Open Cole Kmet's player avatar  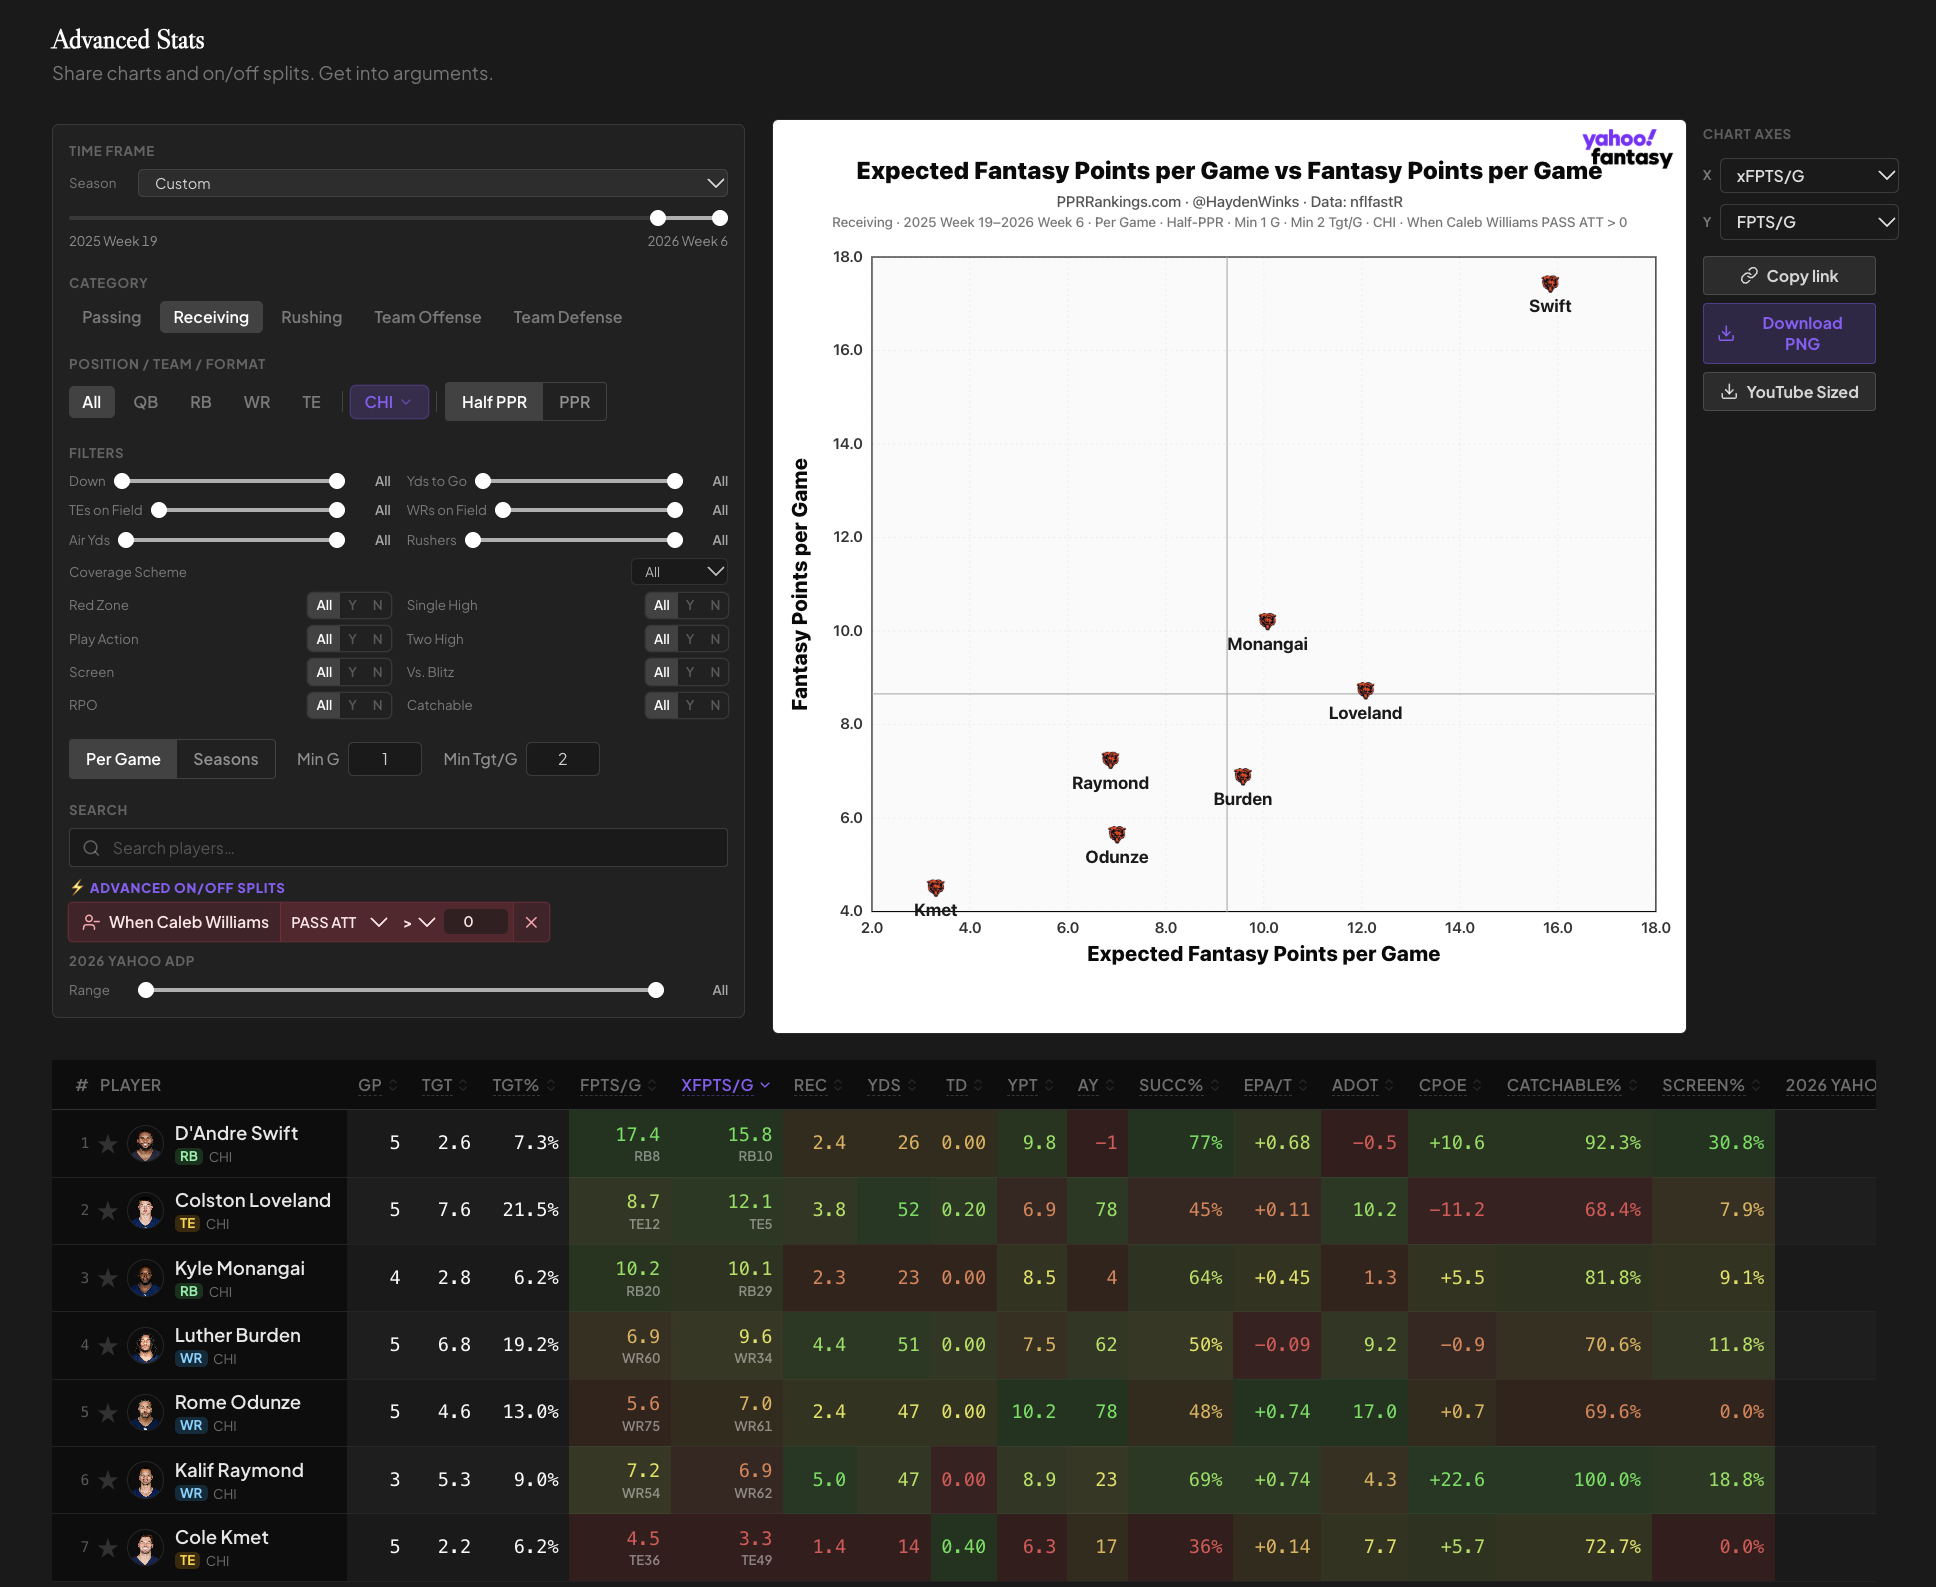point(146,1547)
